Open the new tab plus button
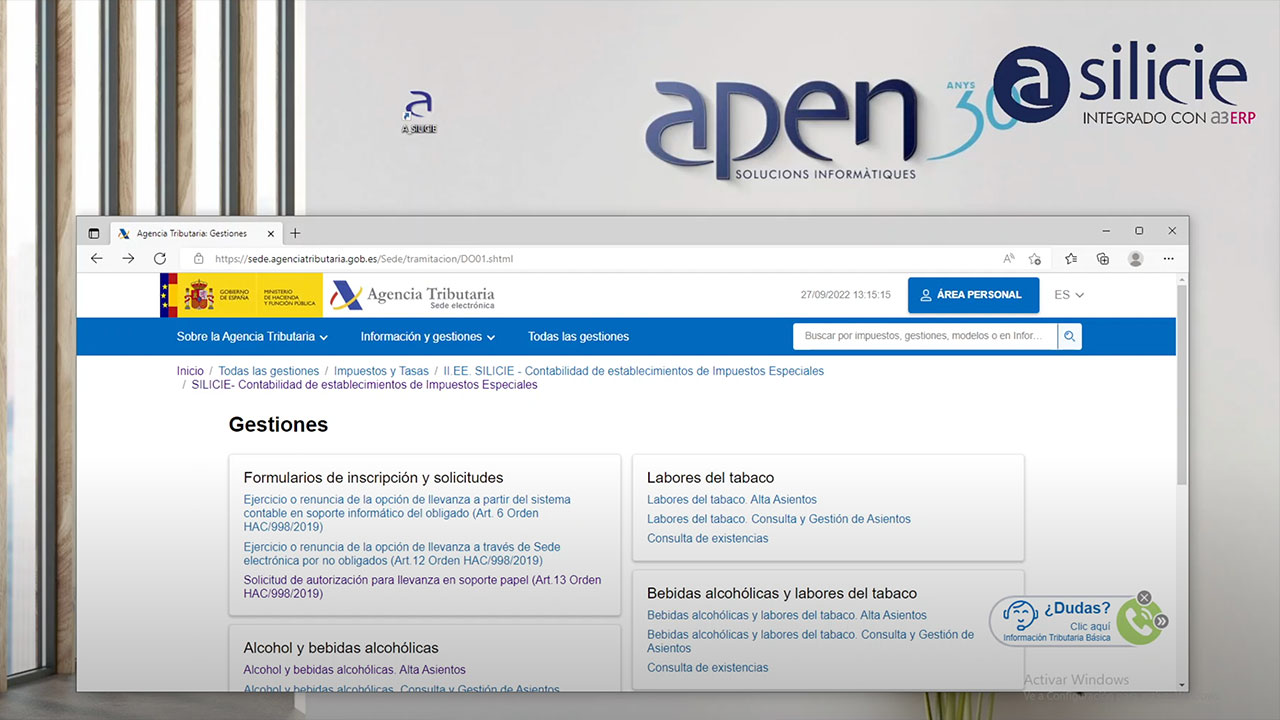Viewport: 1280px width, 720px height. 295,233
